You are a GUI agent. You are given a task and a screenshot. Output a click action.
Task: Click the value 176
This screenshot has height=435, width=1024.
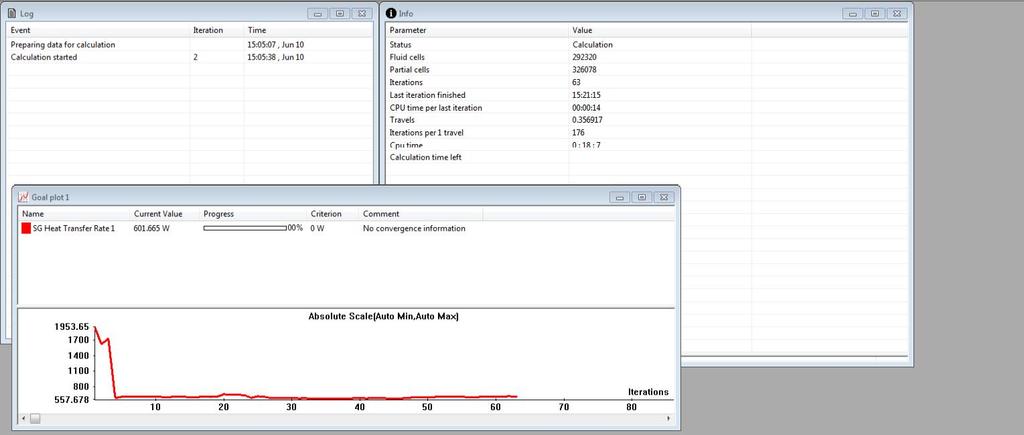click(x=579, y=133)
